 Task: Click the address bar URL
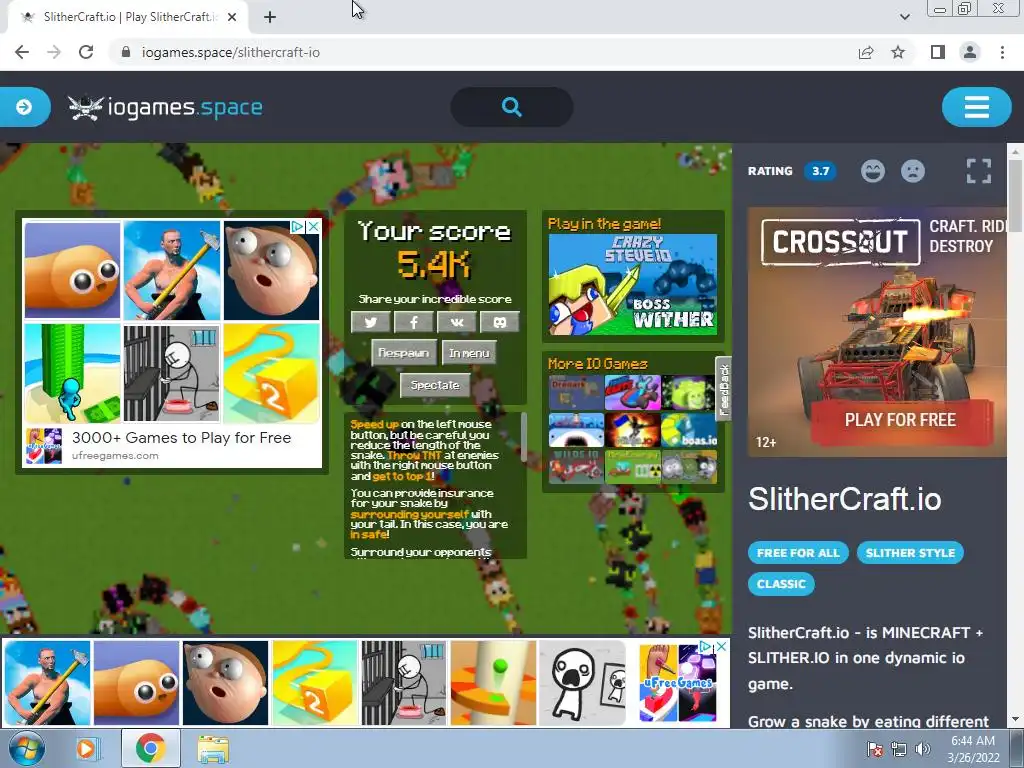click(x=231, y=52)
